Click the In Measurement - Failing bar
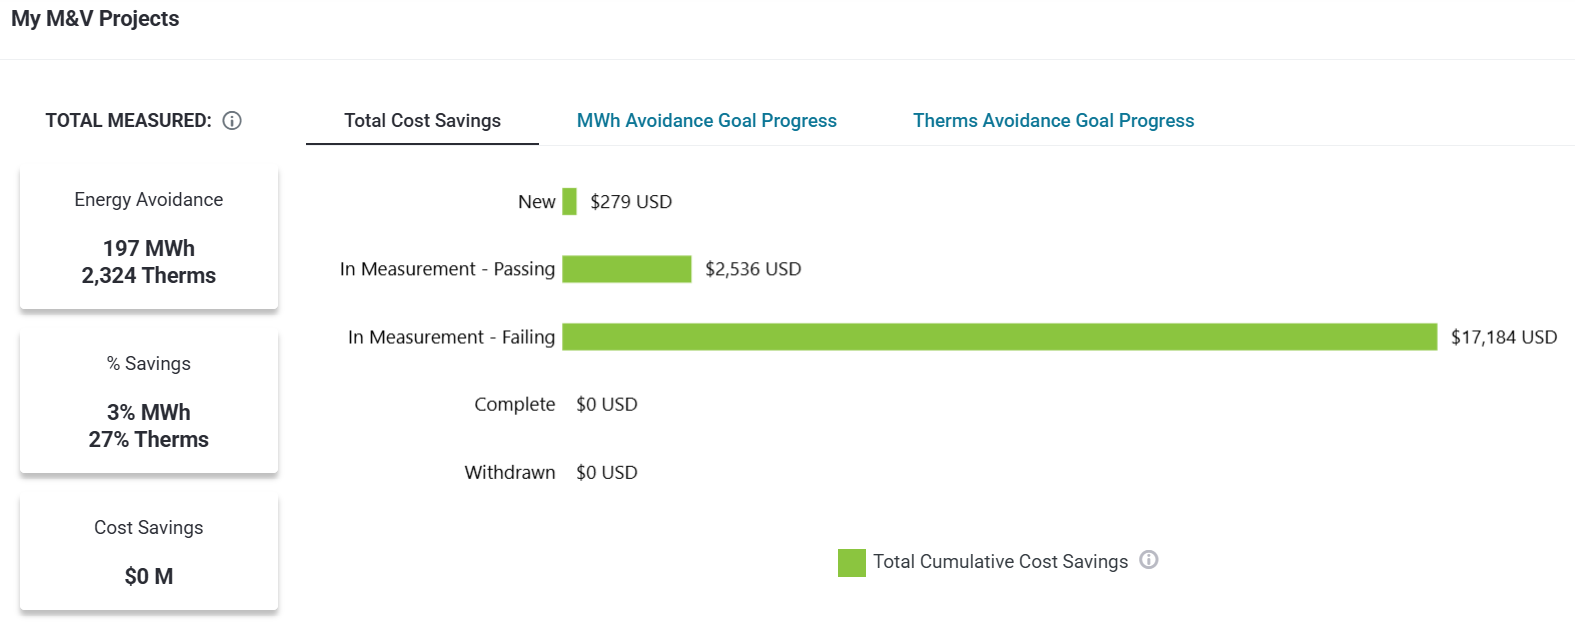 [x=999, y=337]
